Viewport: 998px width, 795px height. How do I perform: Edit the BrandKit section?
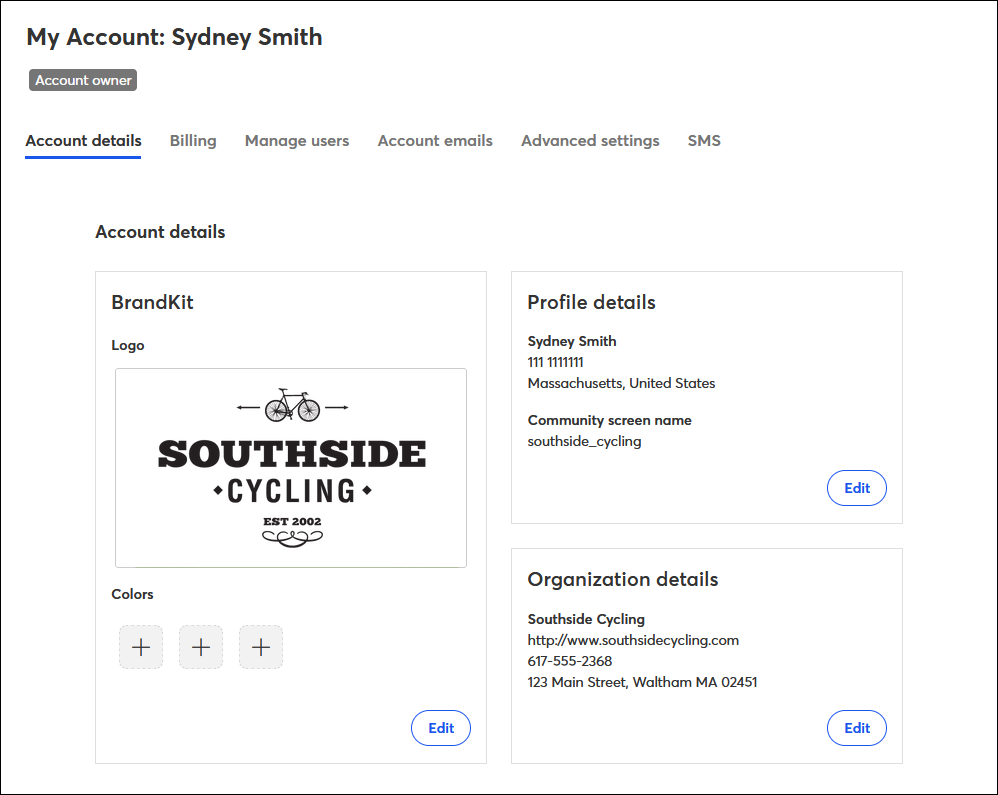pos(440,728)
